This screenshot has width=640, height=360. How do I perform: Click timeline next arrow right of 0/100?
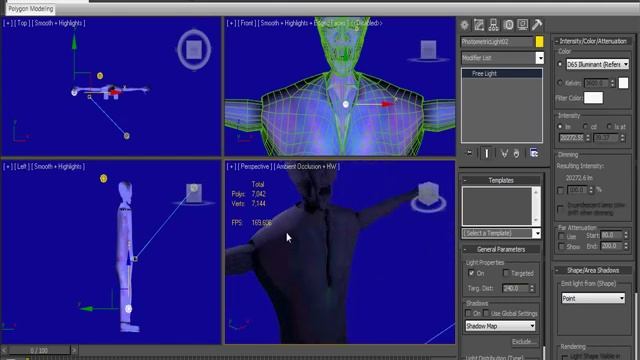(74, 350)
